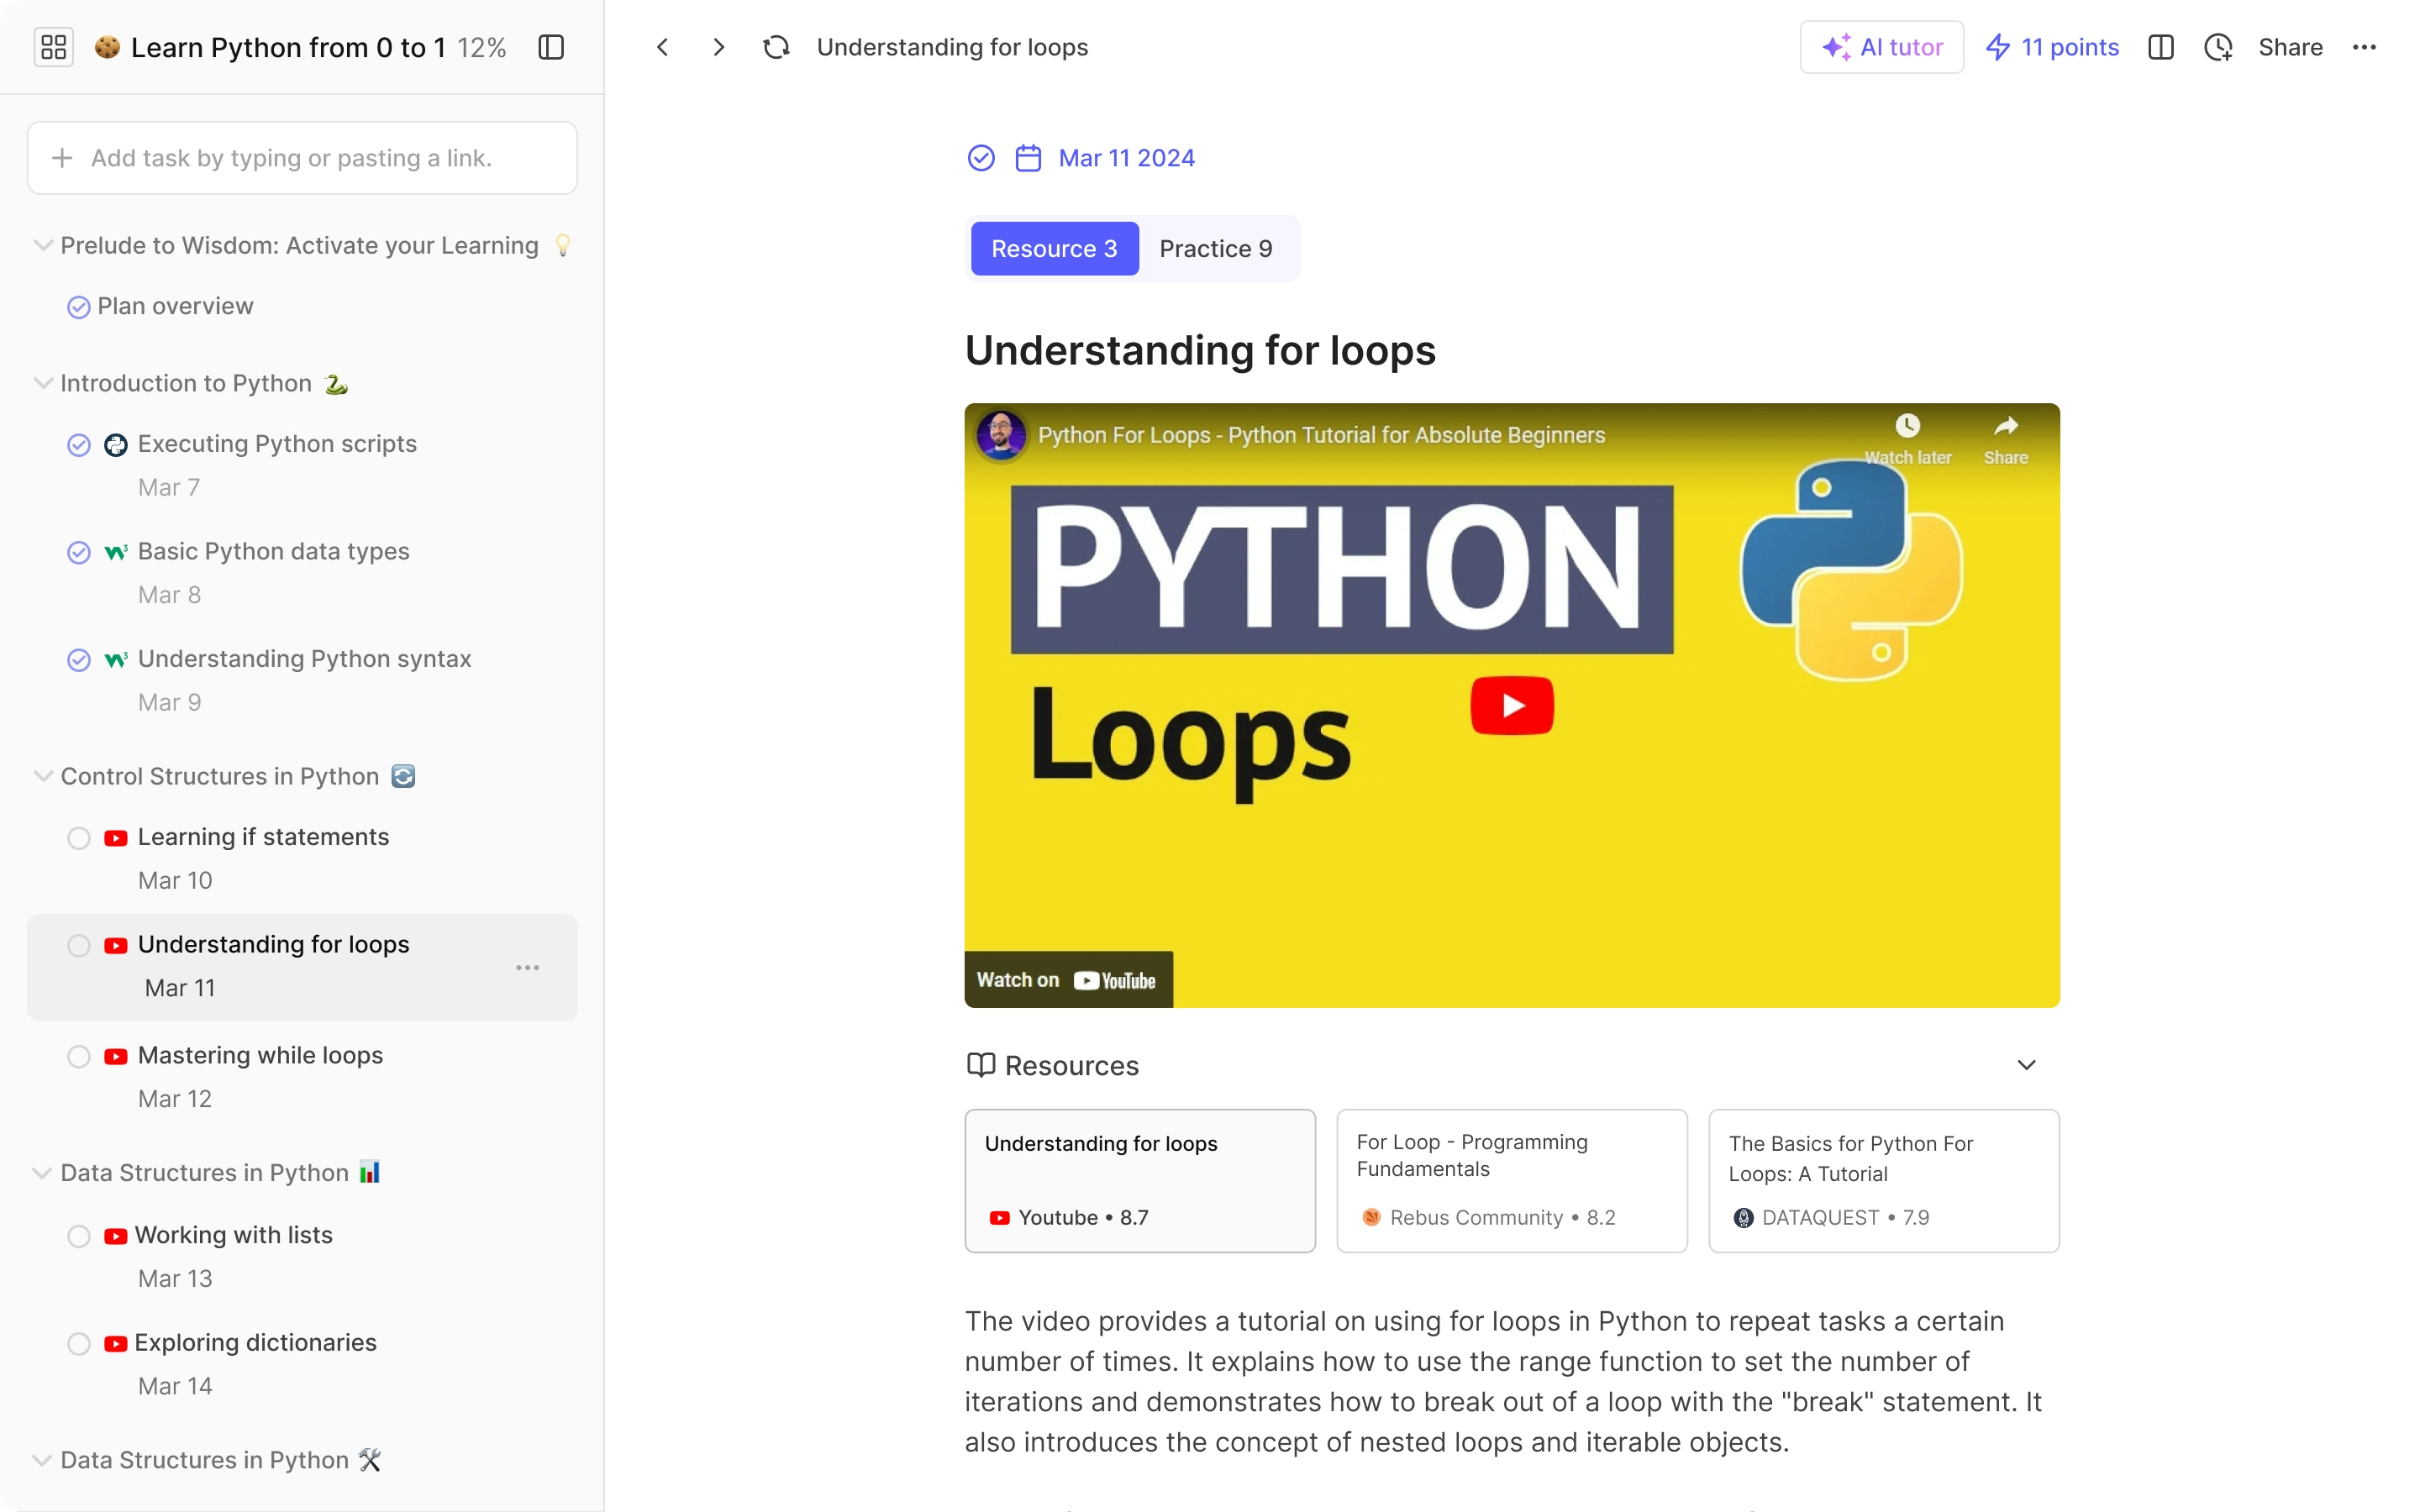Check off Mastering while loops task
2420x1512 pixels.
79,1057
